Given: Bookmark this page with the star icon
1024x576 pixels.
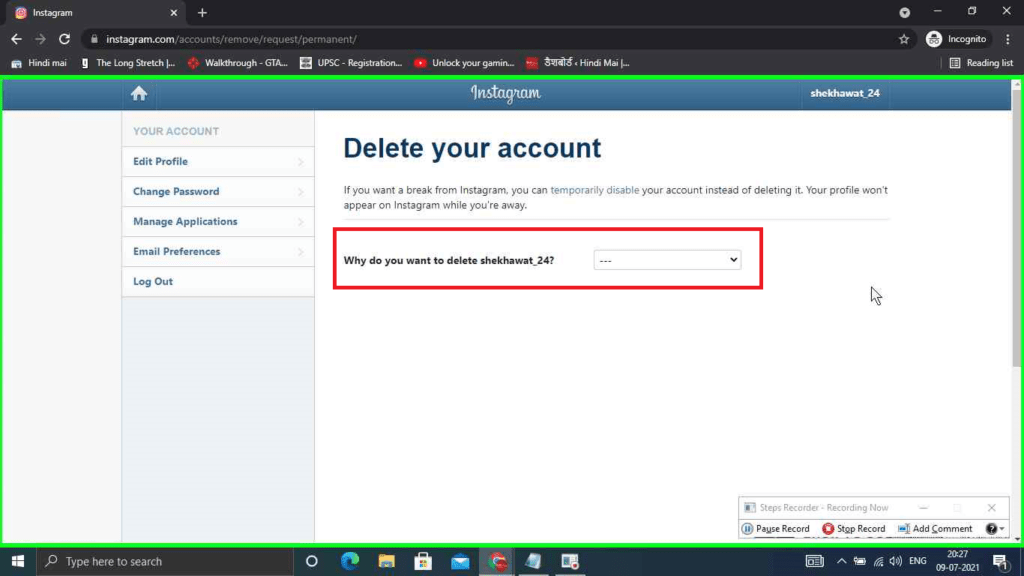Looking at the screenshot, I should (x=904, y=39).
